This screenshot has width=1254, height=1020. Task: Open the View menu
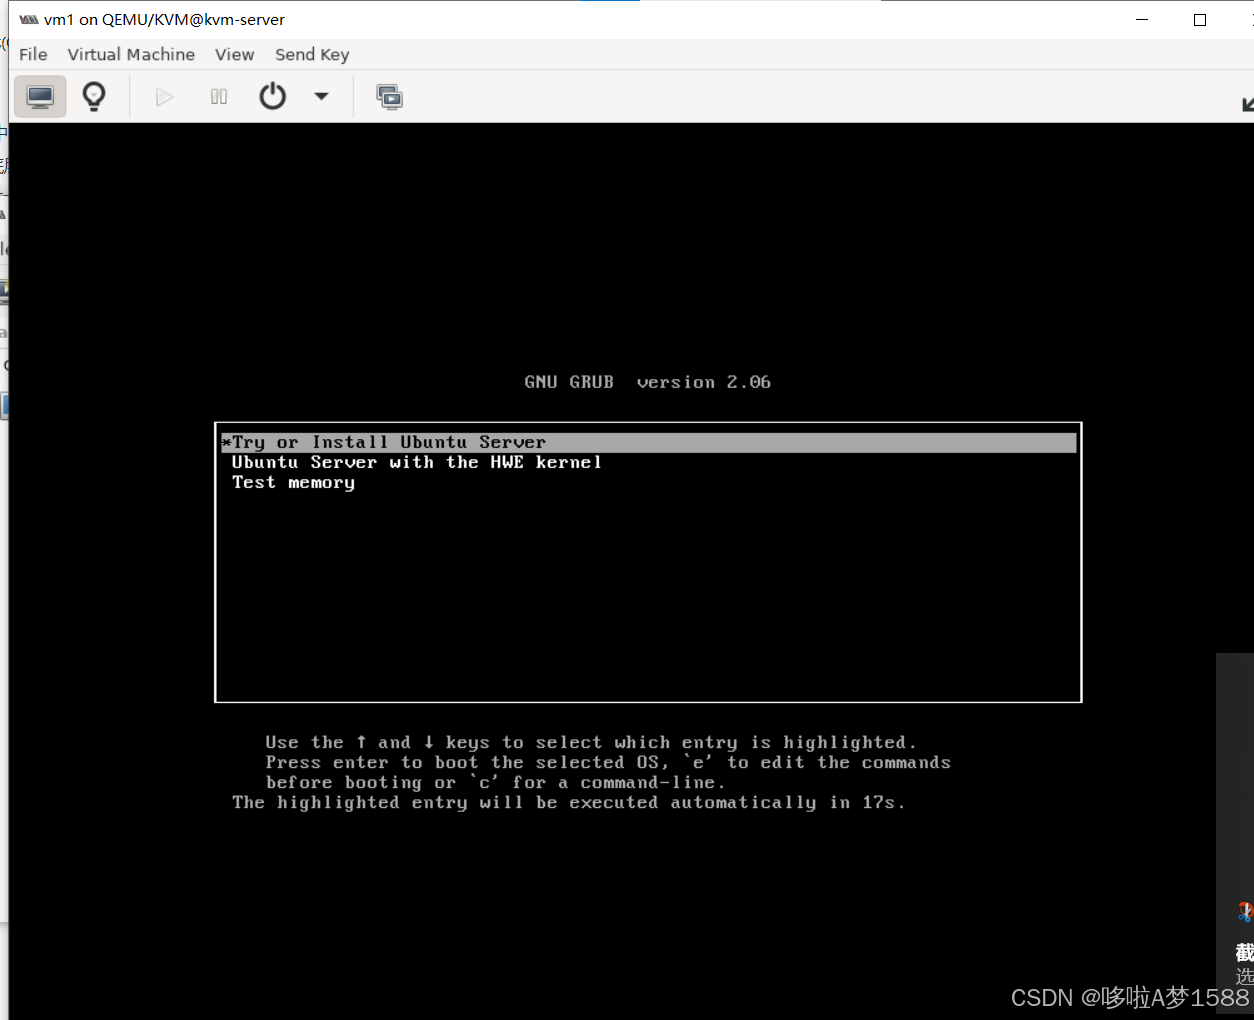pos(235,54)
